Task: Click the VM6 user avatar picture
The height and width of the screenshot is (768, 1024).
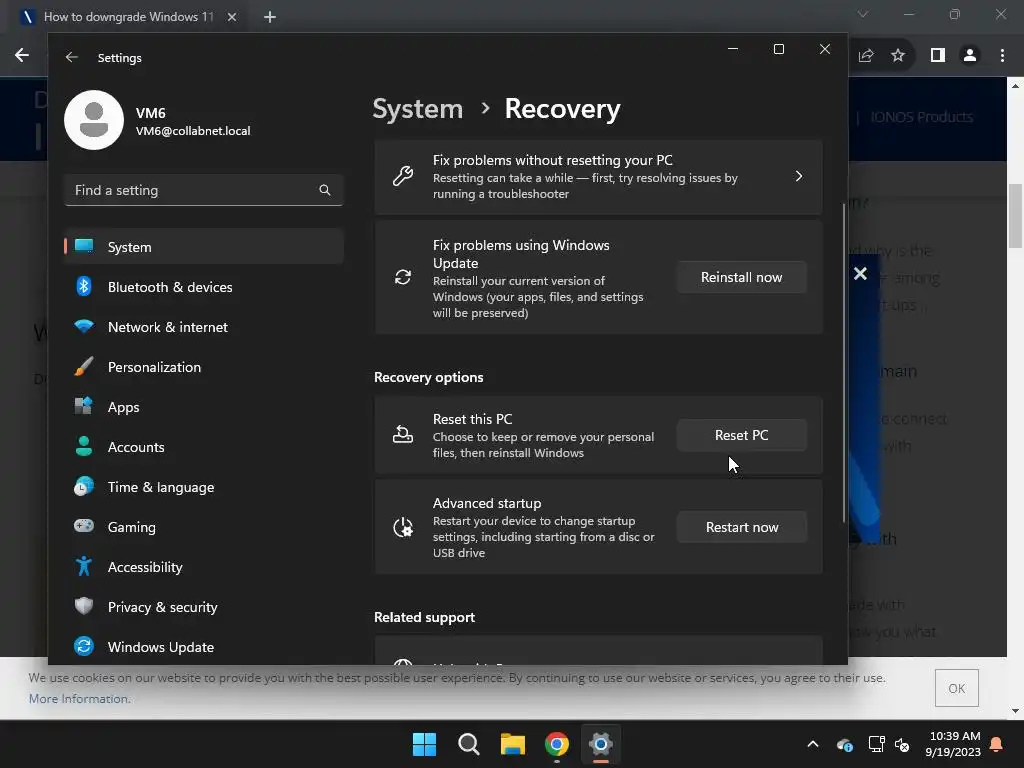Action: point(94,120)
